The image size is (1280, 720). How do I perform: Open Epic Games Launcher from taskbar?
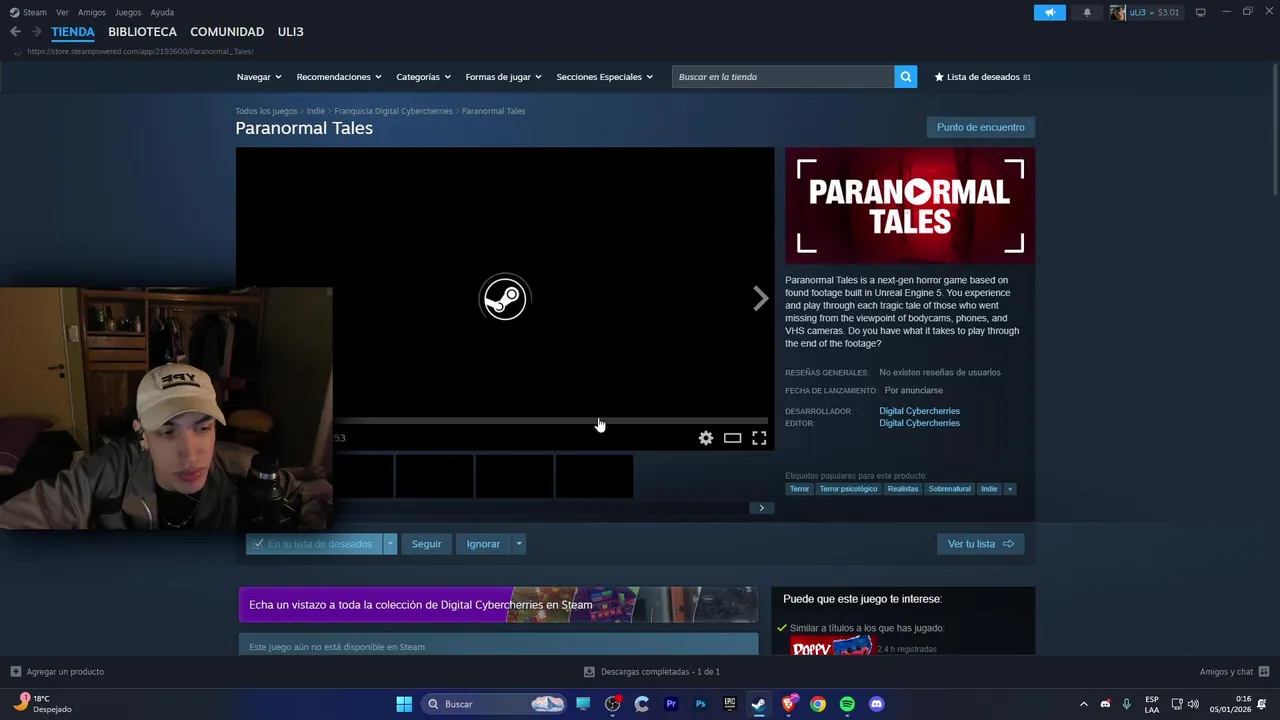click(x=730, y=704)
